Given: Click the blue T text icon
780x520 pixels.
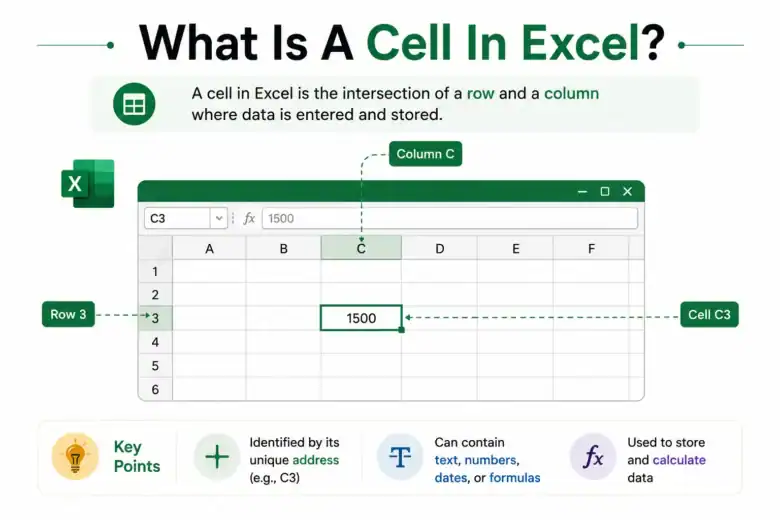Looking at the screenshot, I should tap(400, 456).
